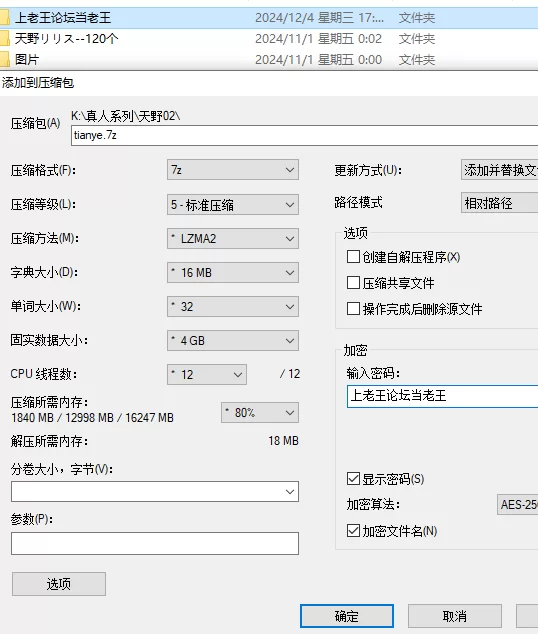Click folder icon next to 图片
Viewport: 538px width, 634px height.
pyautogui.click(x=4, y=60)
